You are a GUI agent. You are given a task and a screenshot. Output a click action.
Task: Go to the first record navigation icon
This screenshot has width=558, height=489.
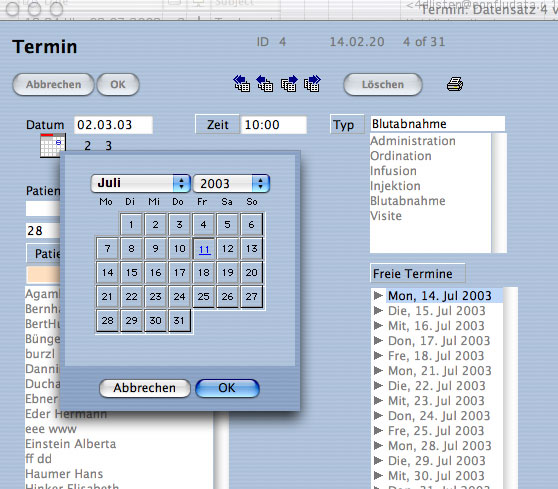pos(242,84)
